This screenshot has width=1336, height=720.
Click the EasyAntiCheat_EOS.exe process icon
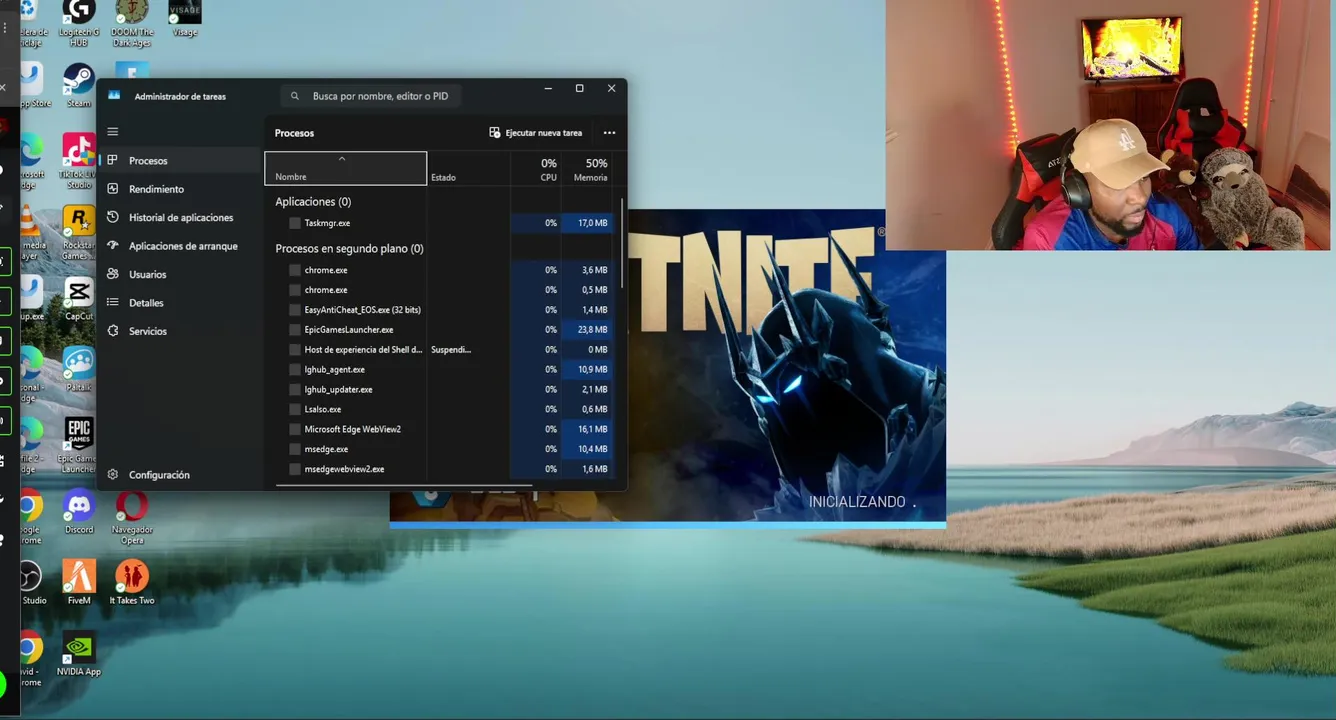(x=295, y=310)
